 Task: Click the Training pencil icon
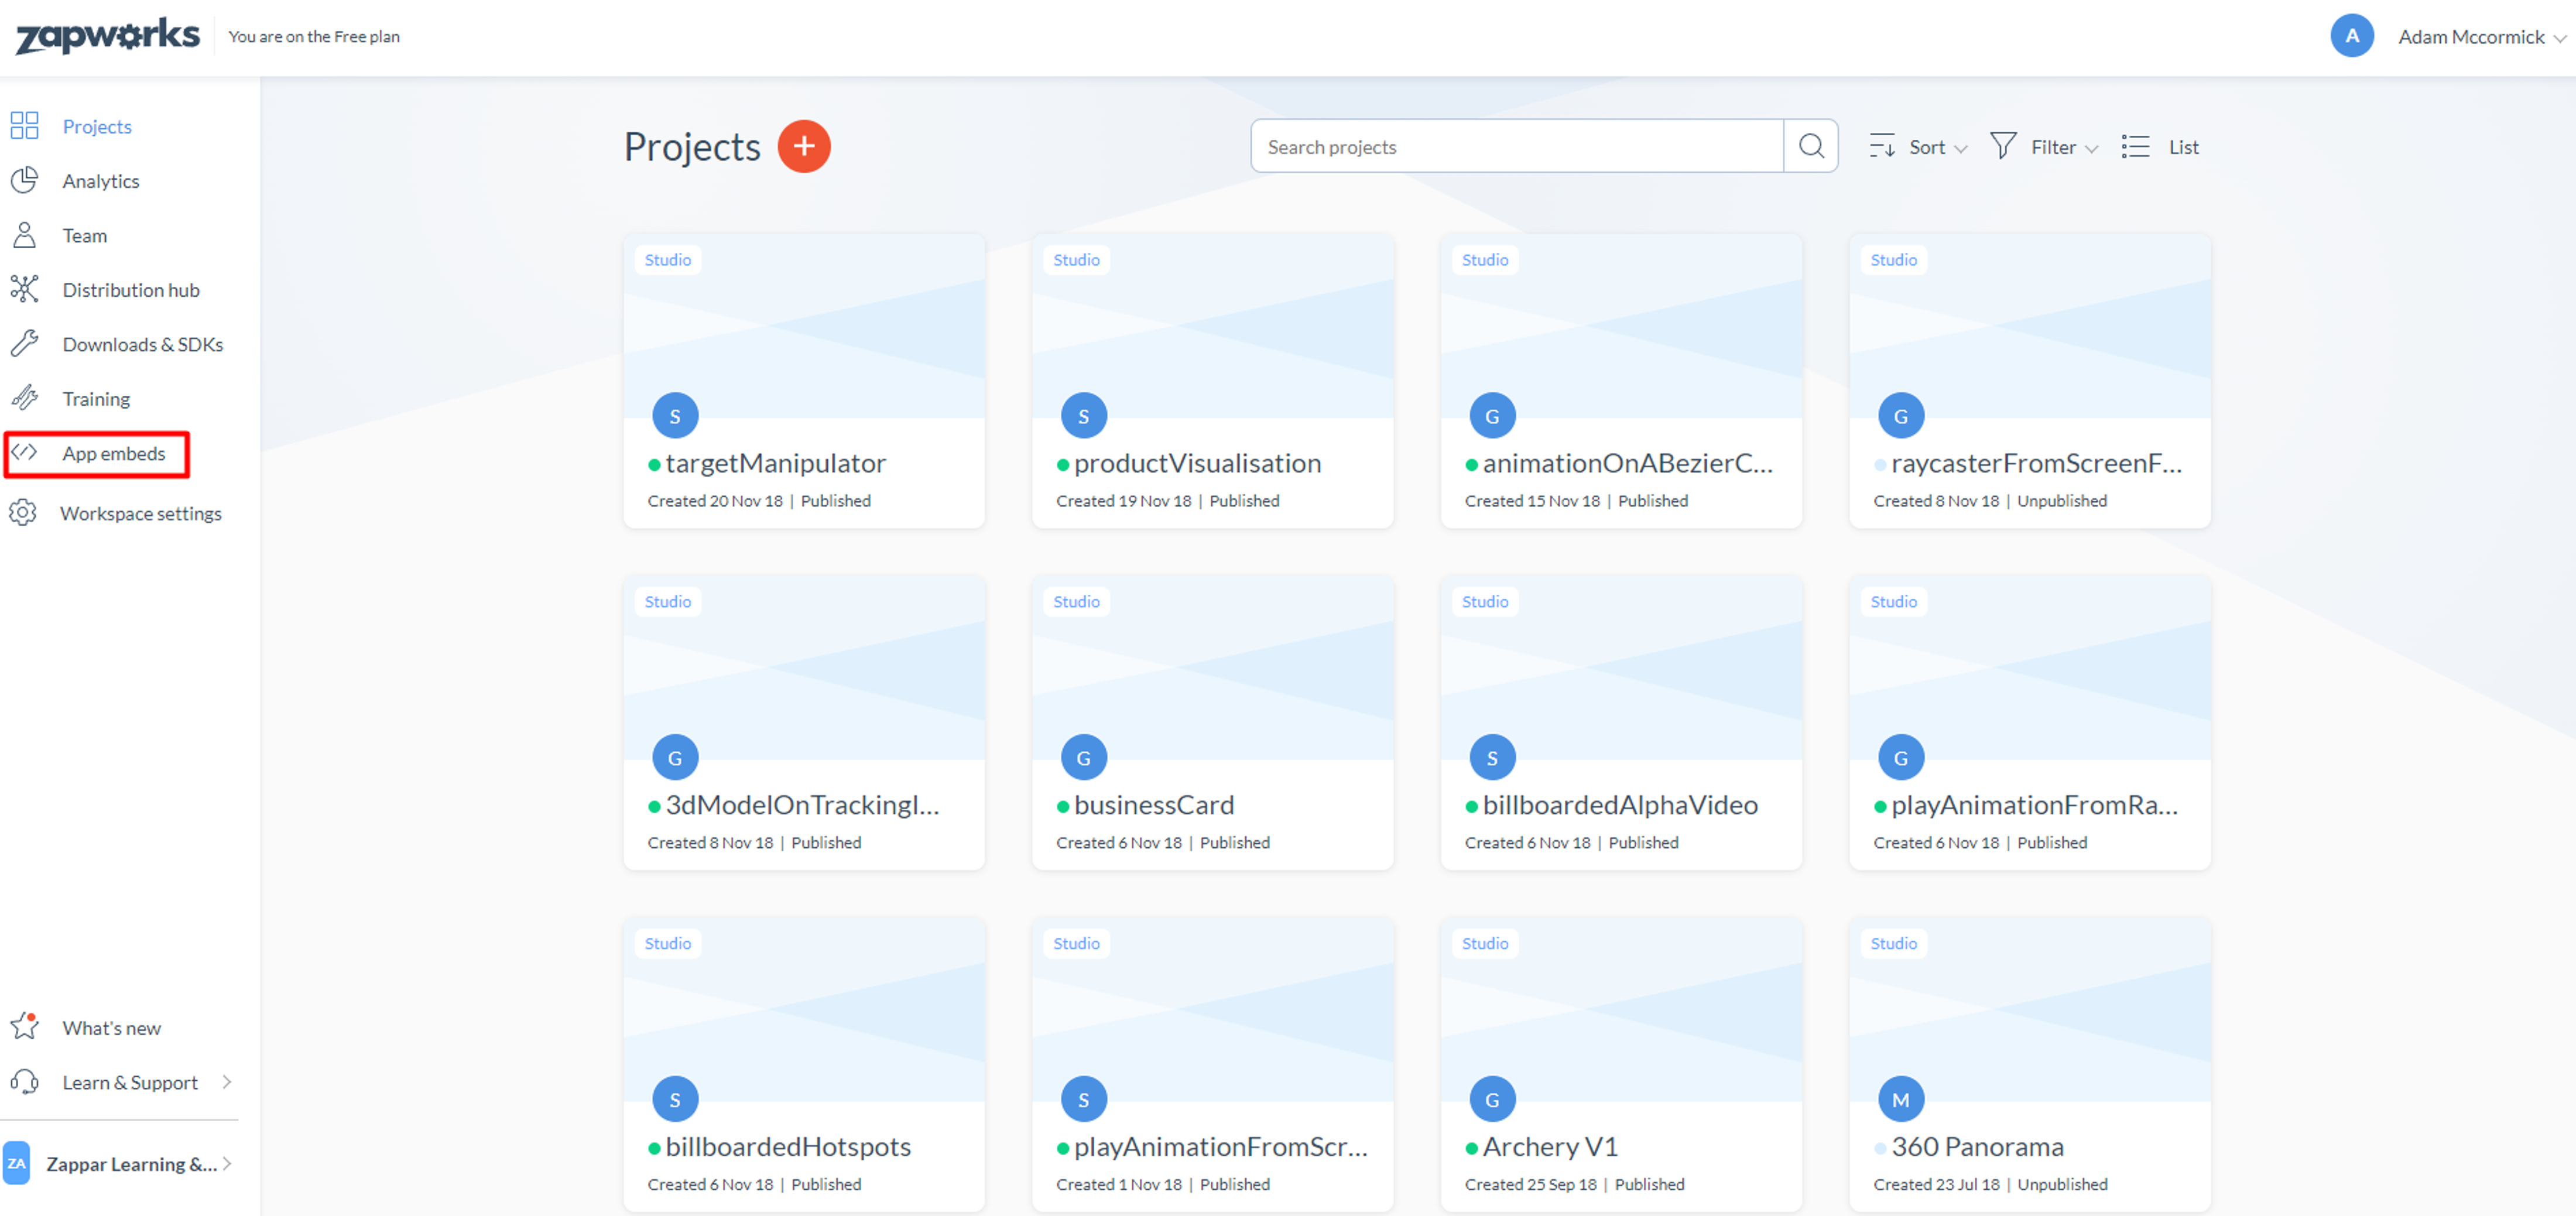24,398
